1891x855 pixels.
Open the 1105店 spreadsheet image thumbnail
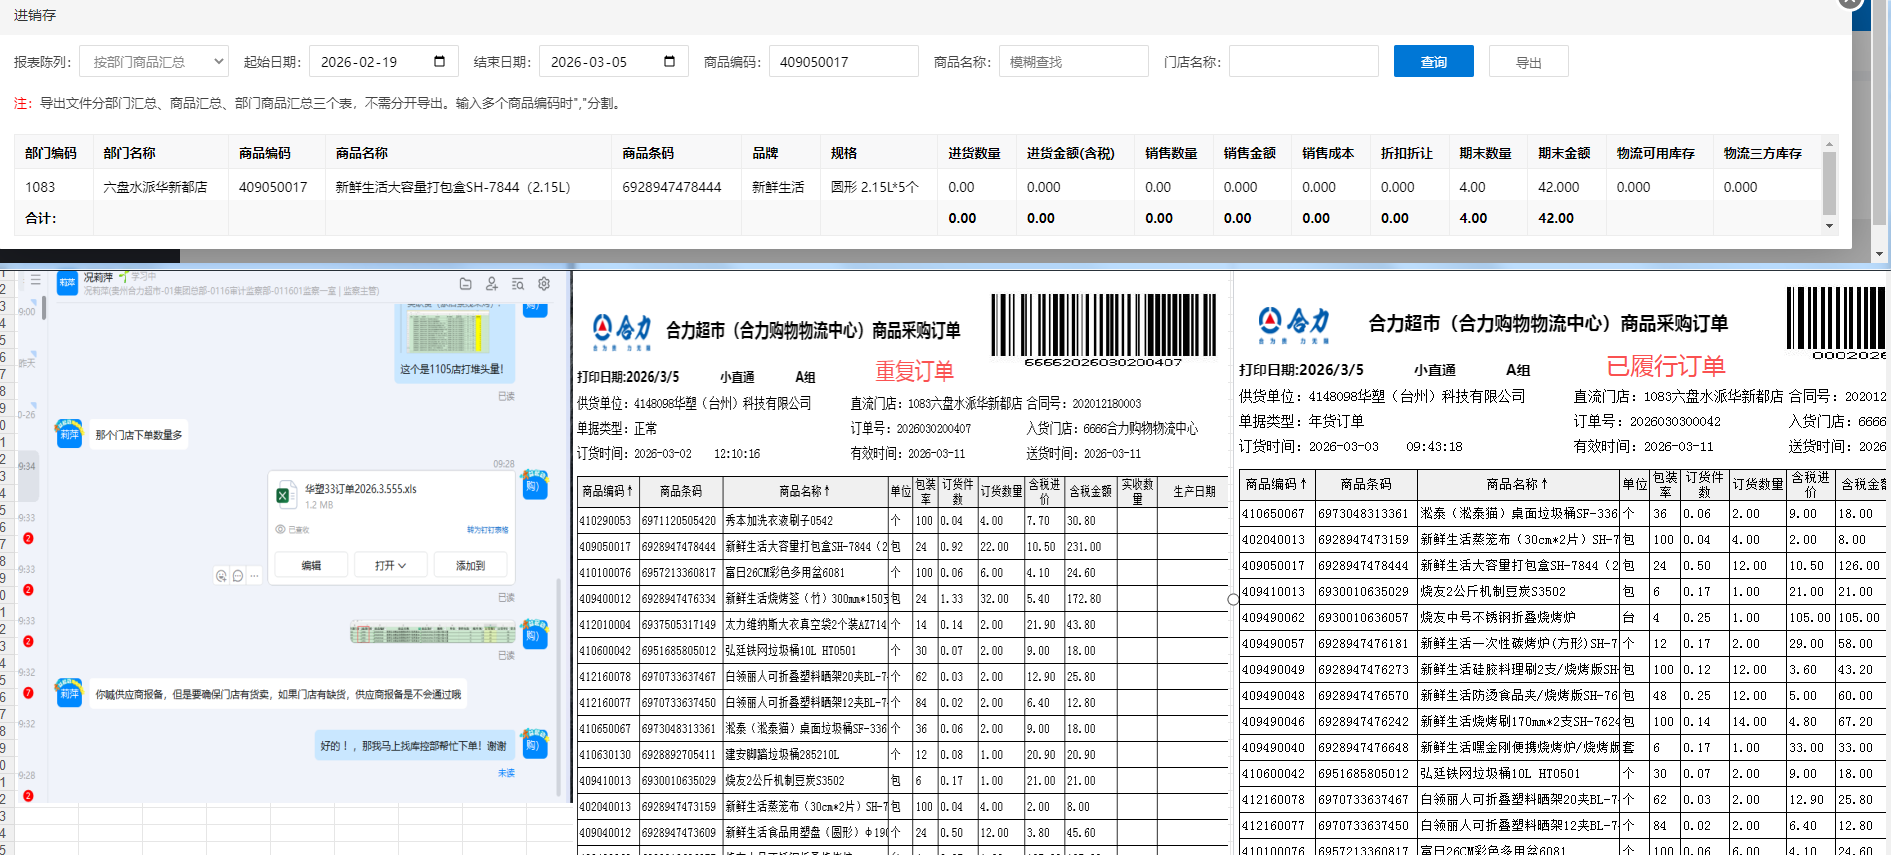click(x=446, y=332)
